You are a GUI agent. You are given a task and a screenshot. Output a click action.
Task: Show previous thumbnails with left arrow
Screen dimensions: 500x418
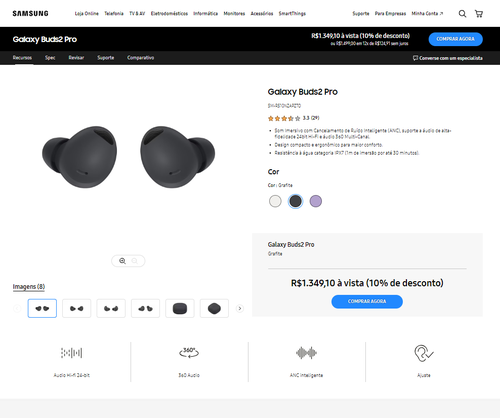pyautogui.click(x=17, y=308)
